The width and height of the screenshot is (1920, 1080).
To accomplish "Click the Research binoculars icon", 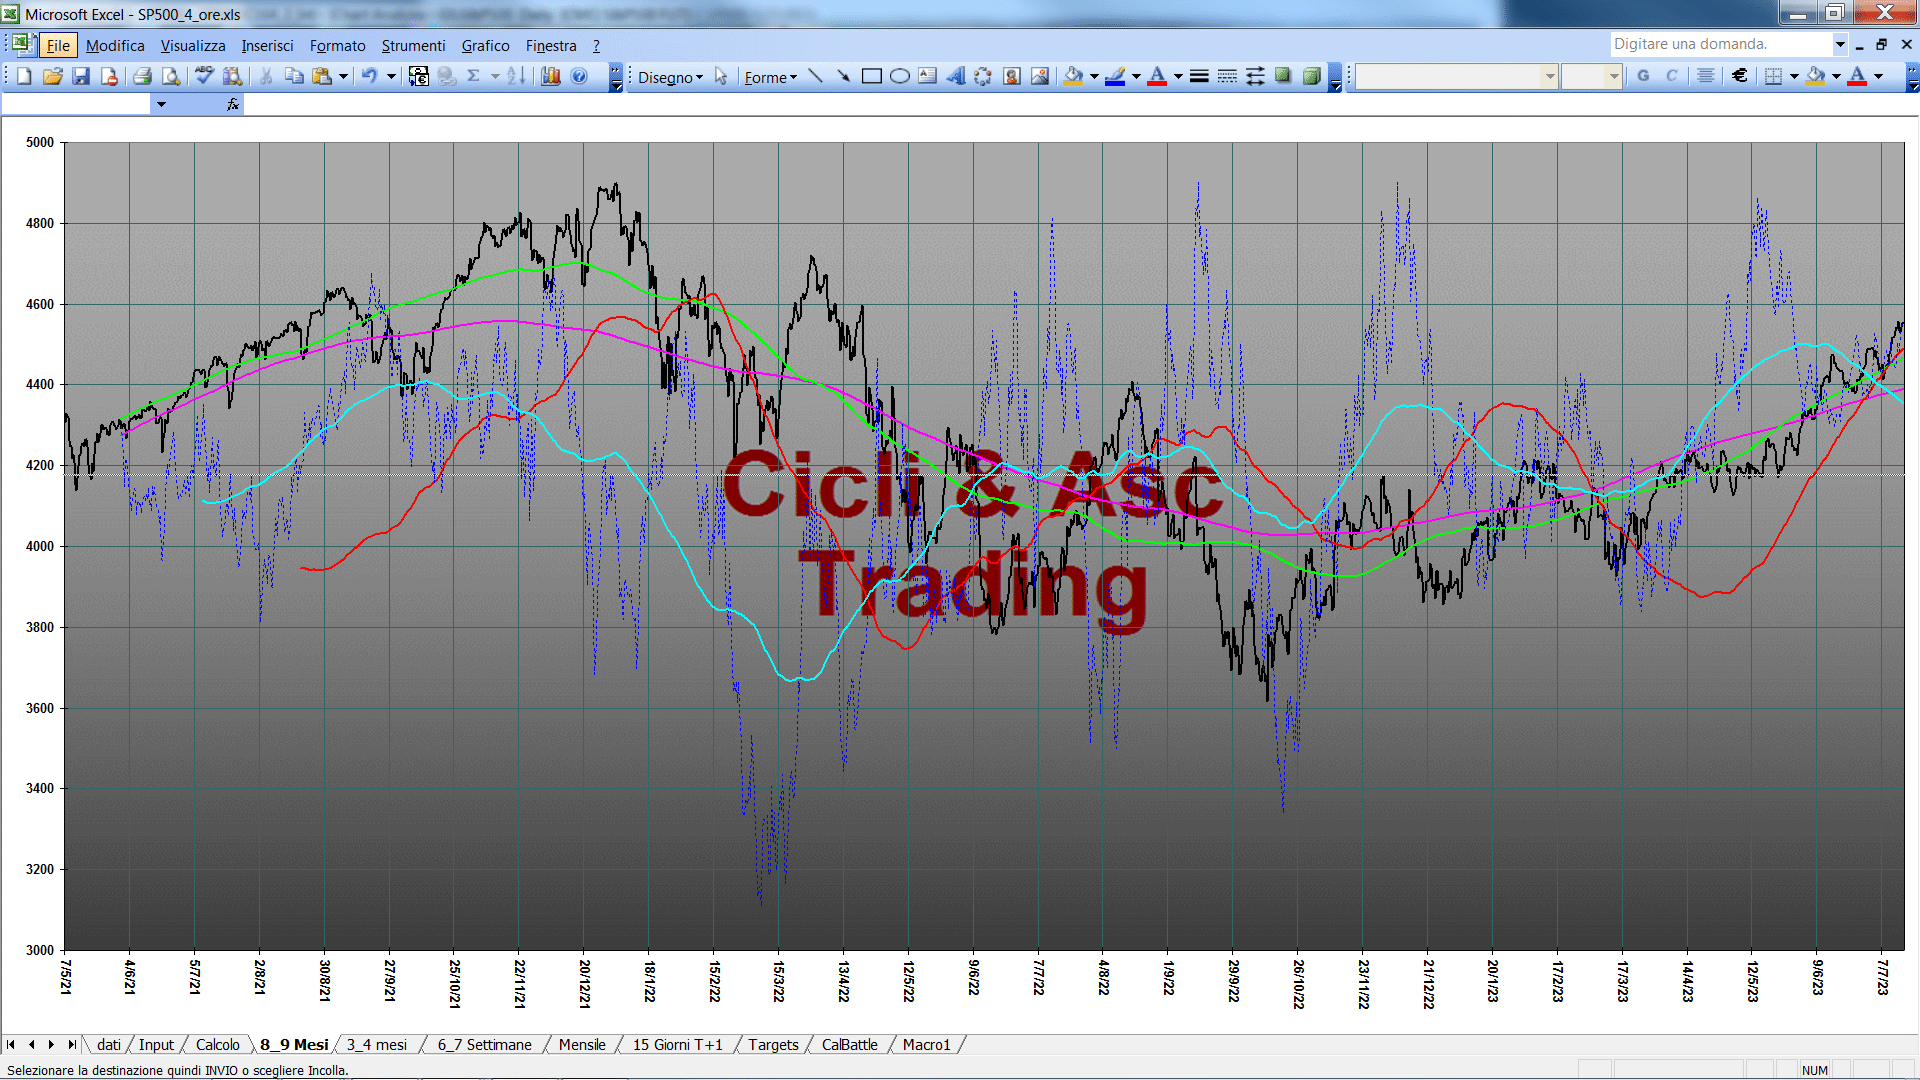I will tap(233, 76).
